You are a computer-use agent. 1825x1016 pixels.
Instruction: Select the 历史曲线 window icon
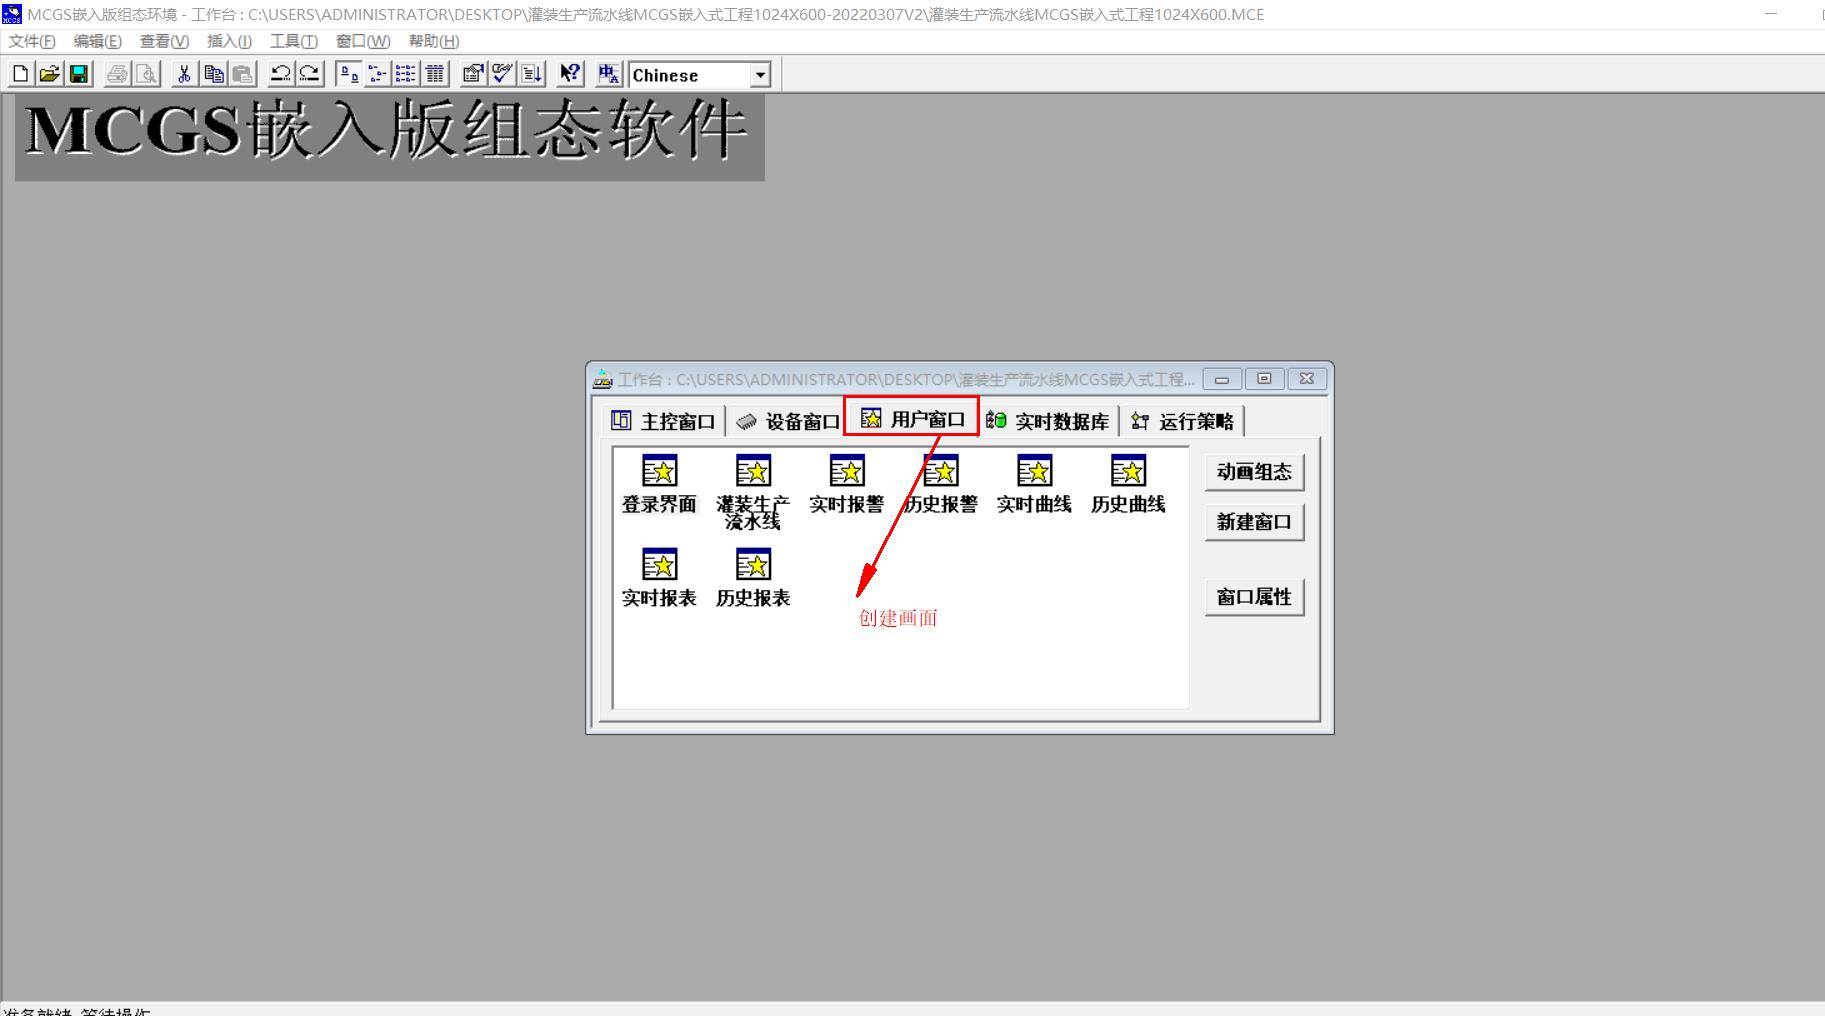[x=1128, y=485]
